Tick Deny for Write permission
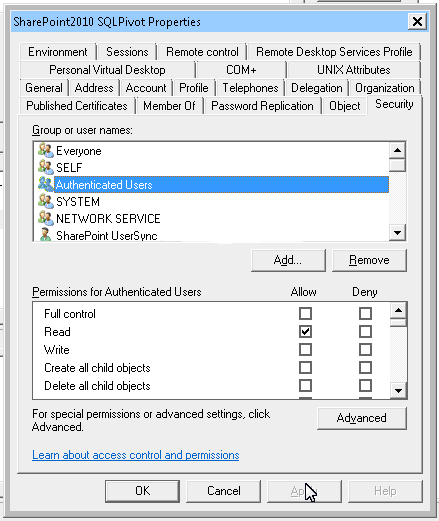 point(365,350)
